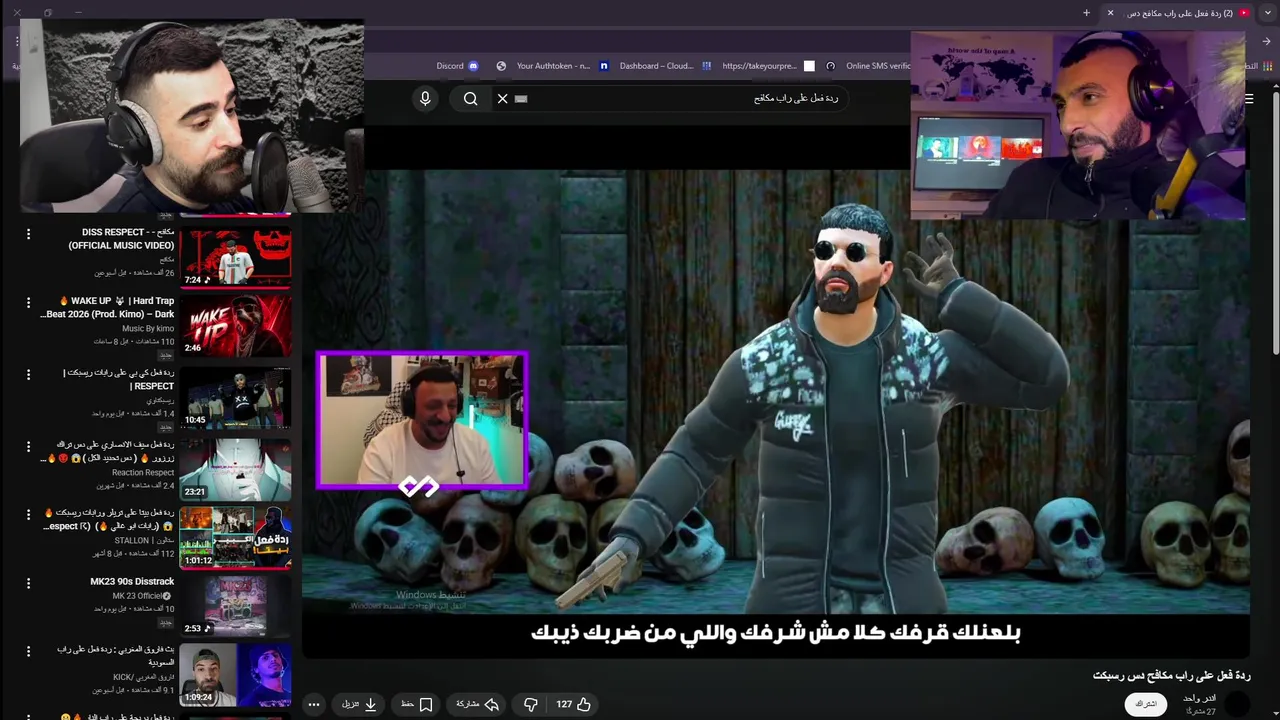Screen dimensions: 1280x720
Task: Open the STALLON channel name
Action: (x=144, y=540)
